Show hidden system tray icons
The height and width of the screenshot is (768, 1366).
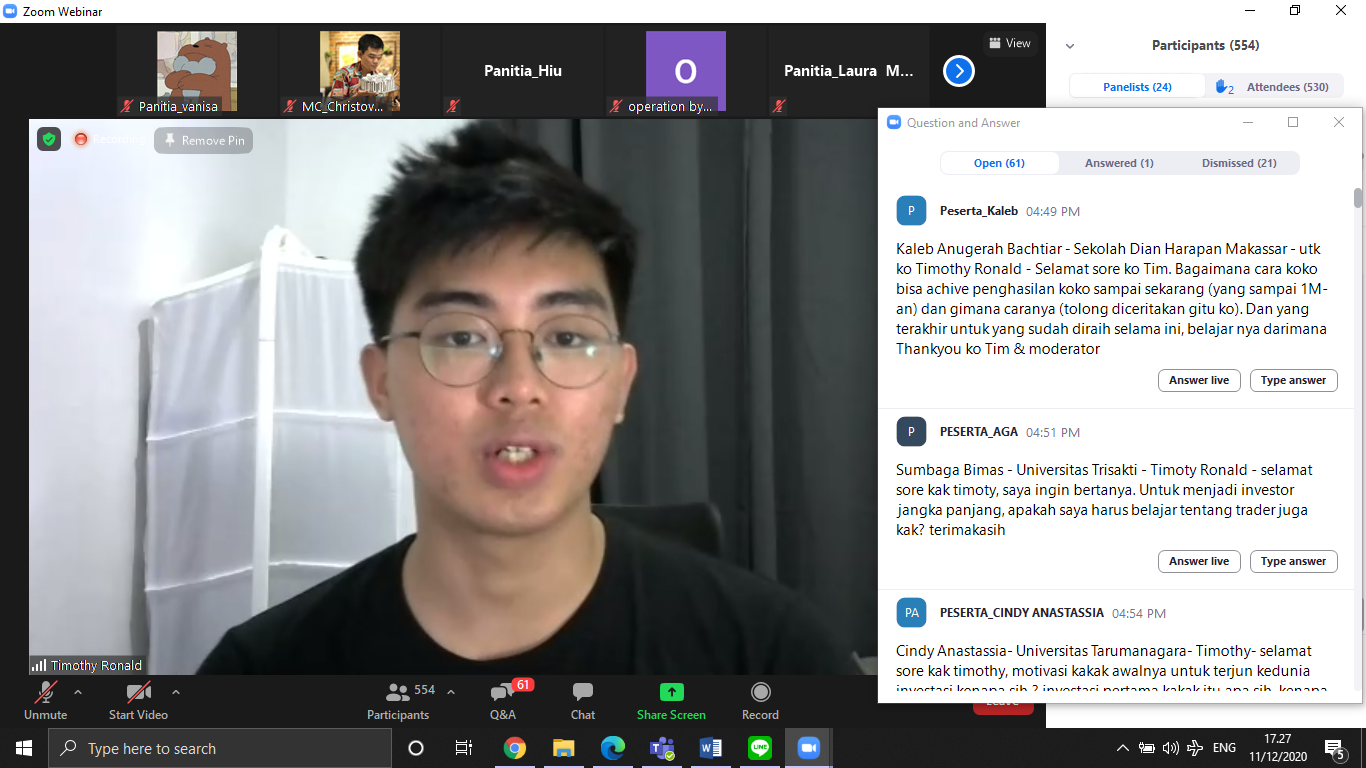[1122, 748]
